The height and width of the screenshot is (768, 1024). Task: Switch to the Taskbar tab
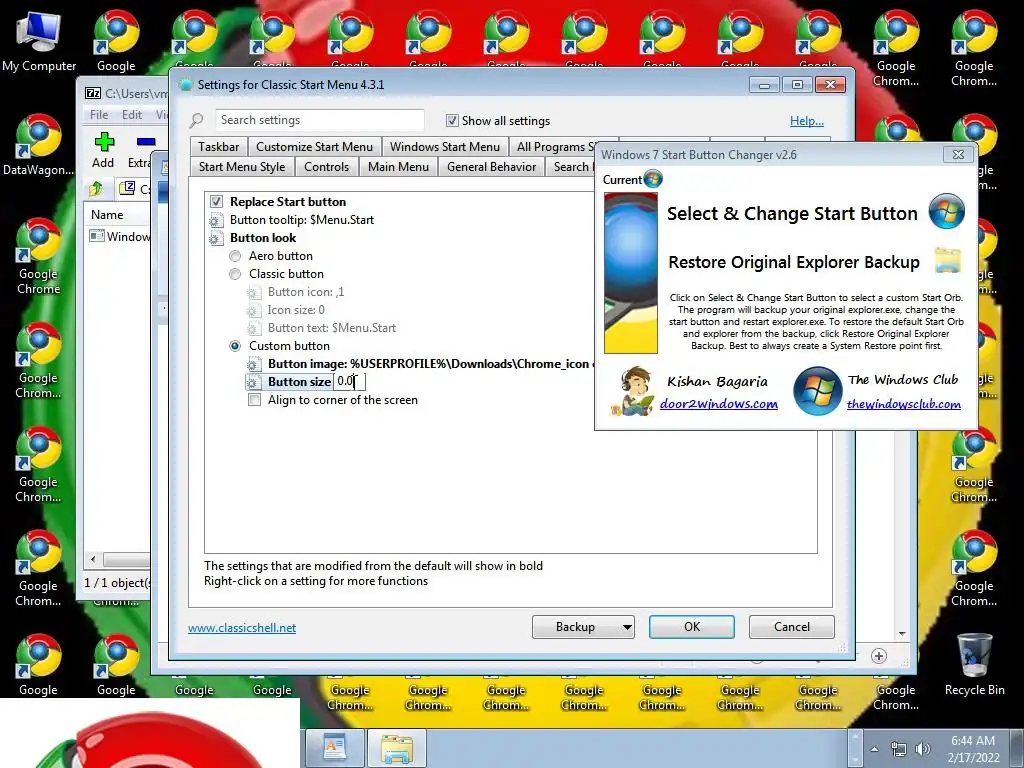tap(219, 147)
